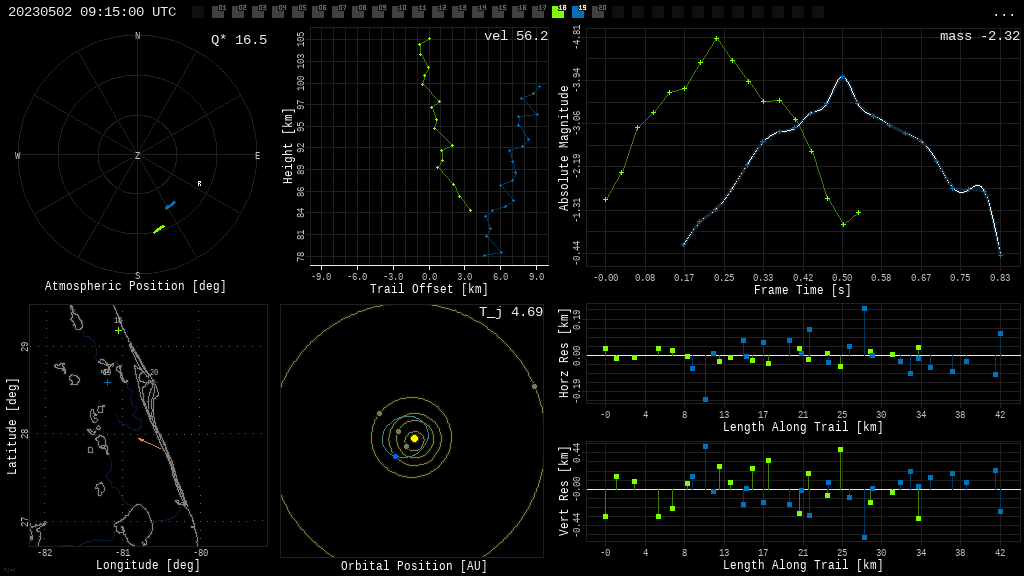1024x576 pixels.
Task: Activate station box 15
Action: pos(498,11)
